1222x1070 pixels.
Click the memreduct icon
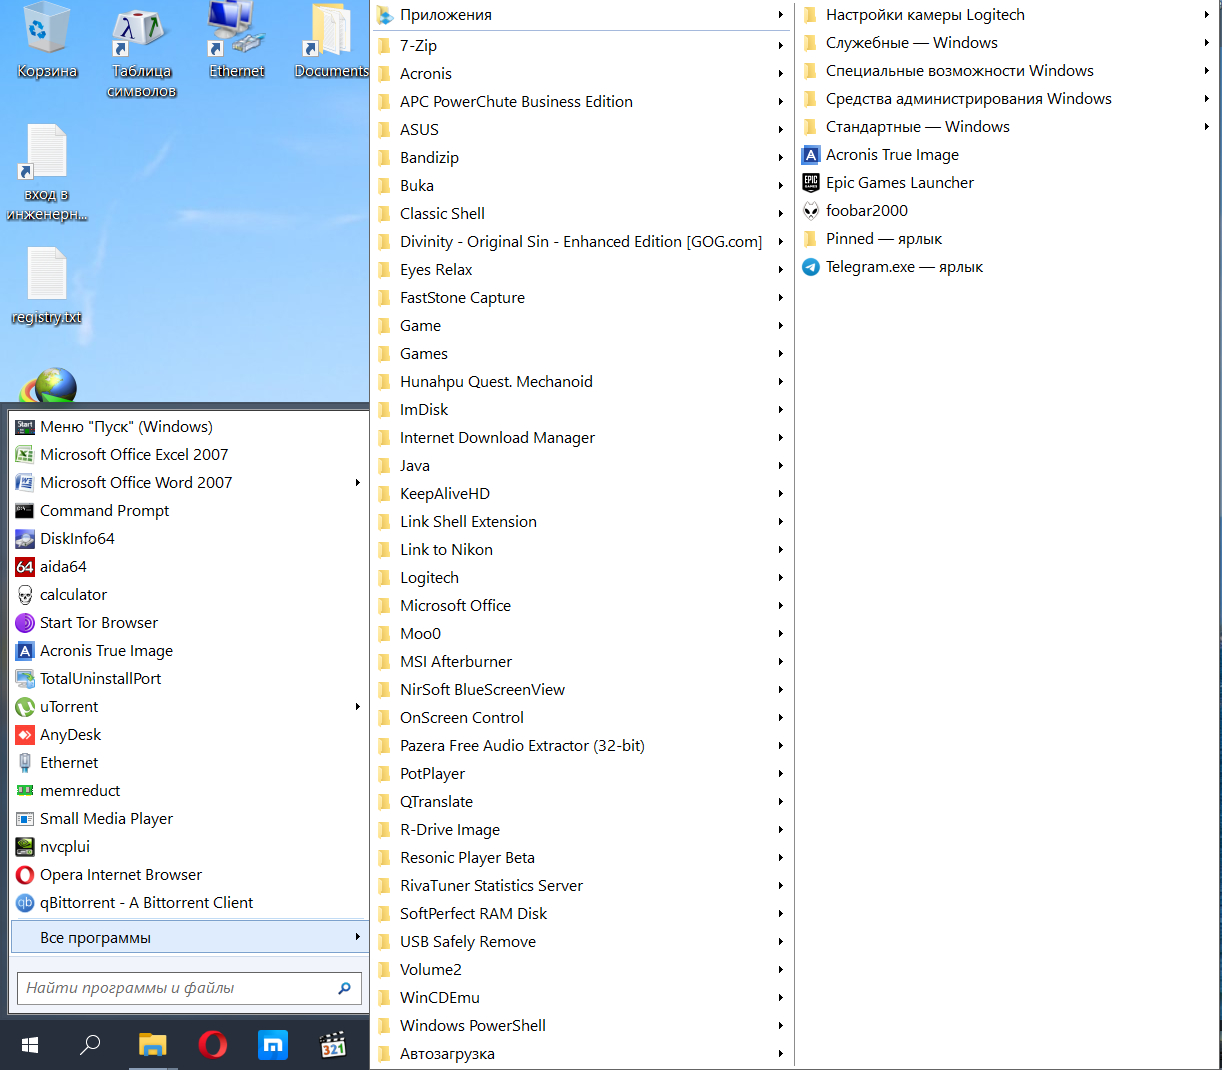25,791
